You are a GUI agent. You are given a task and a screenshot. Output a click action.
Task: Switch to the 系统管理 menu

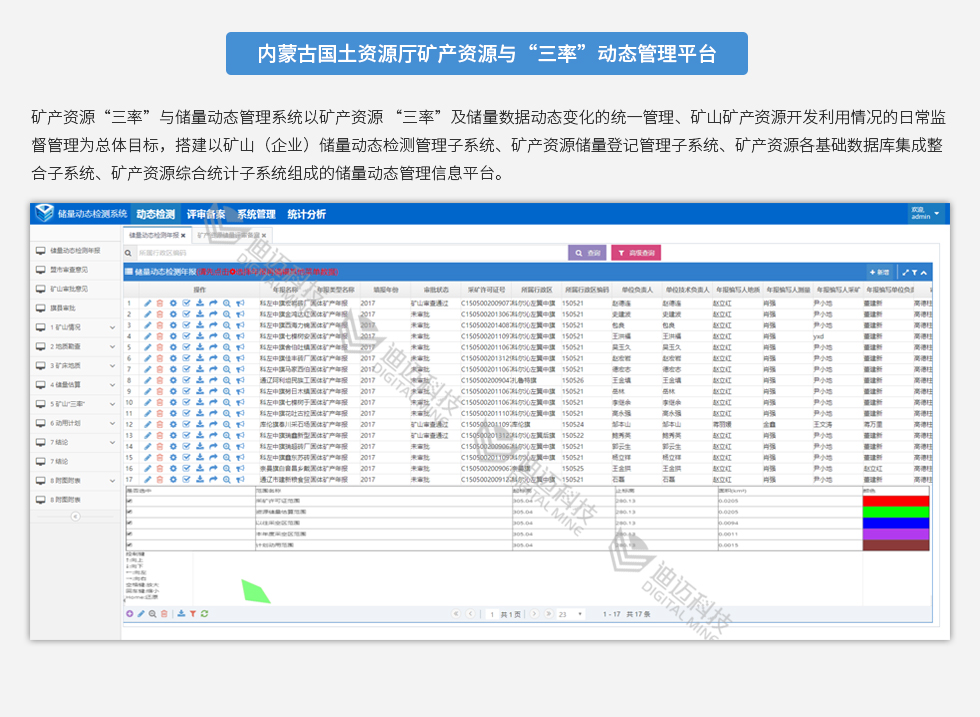click(256, 214)
